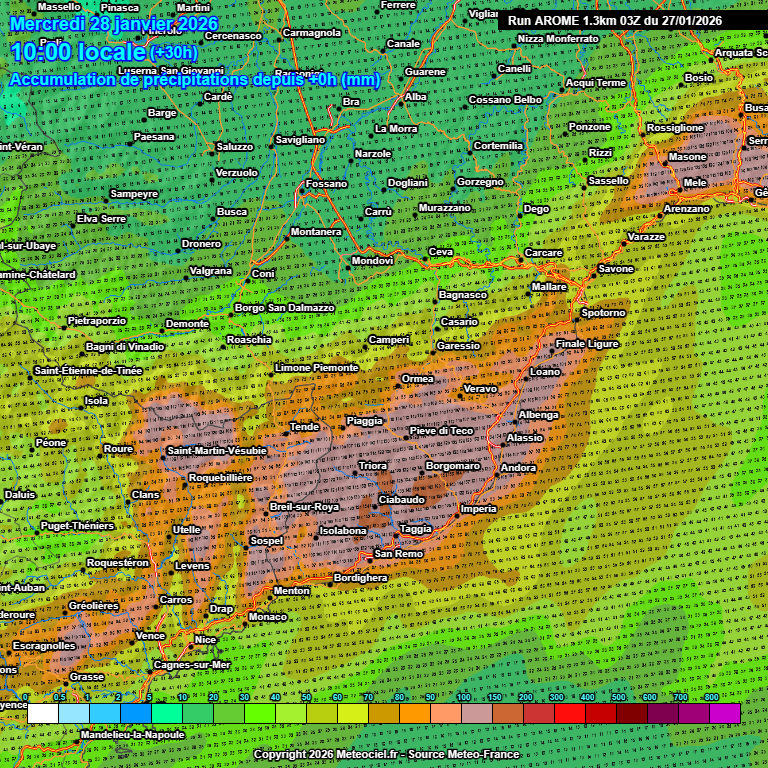Screen dimensions: 768x768
Task: Click the Fossano city label
Action: coord(327,184)
